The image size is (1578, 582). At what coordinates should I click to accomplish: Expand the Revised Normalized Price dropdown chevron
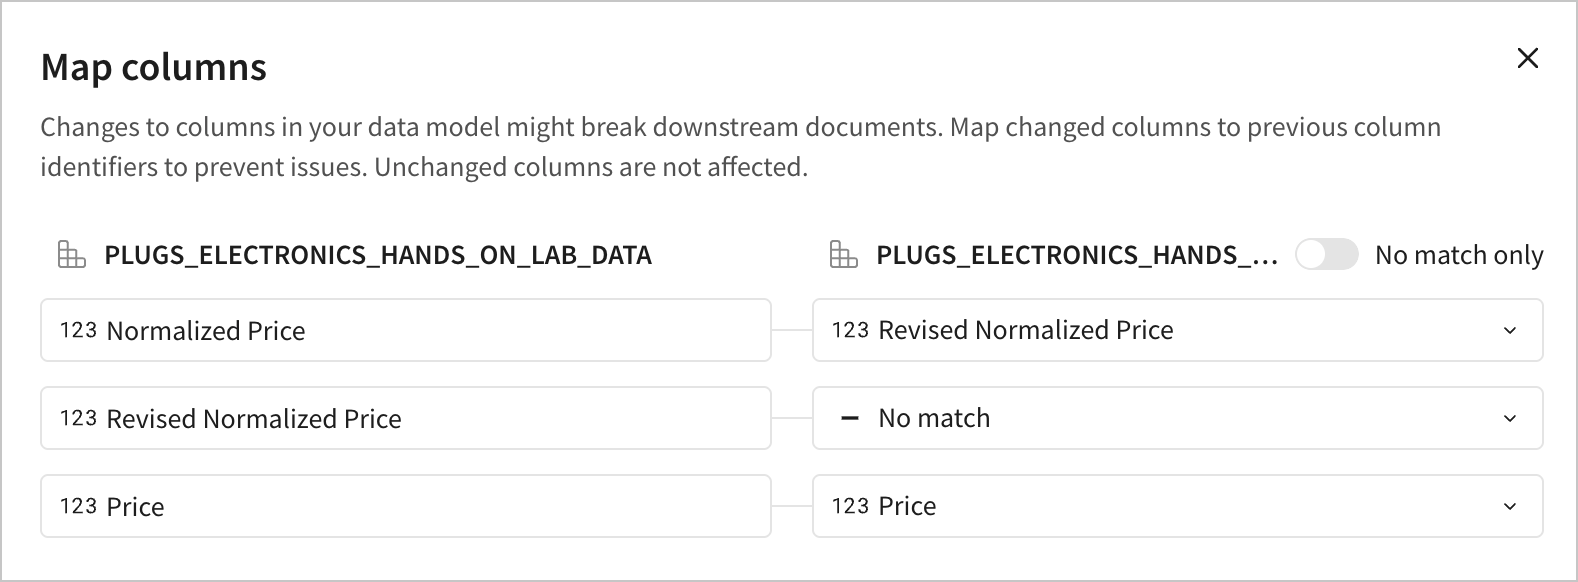click(1510, 331)
